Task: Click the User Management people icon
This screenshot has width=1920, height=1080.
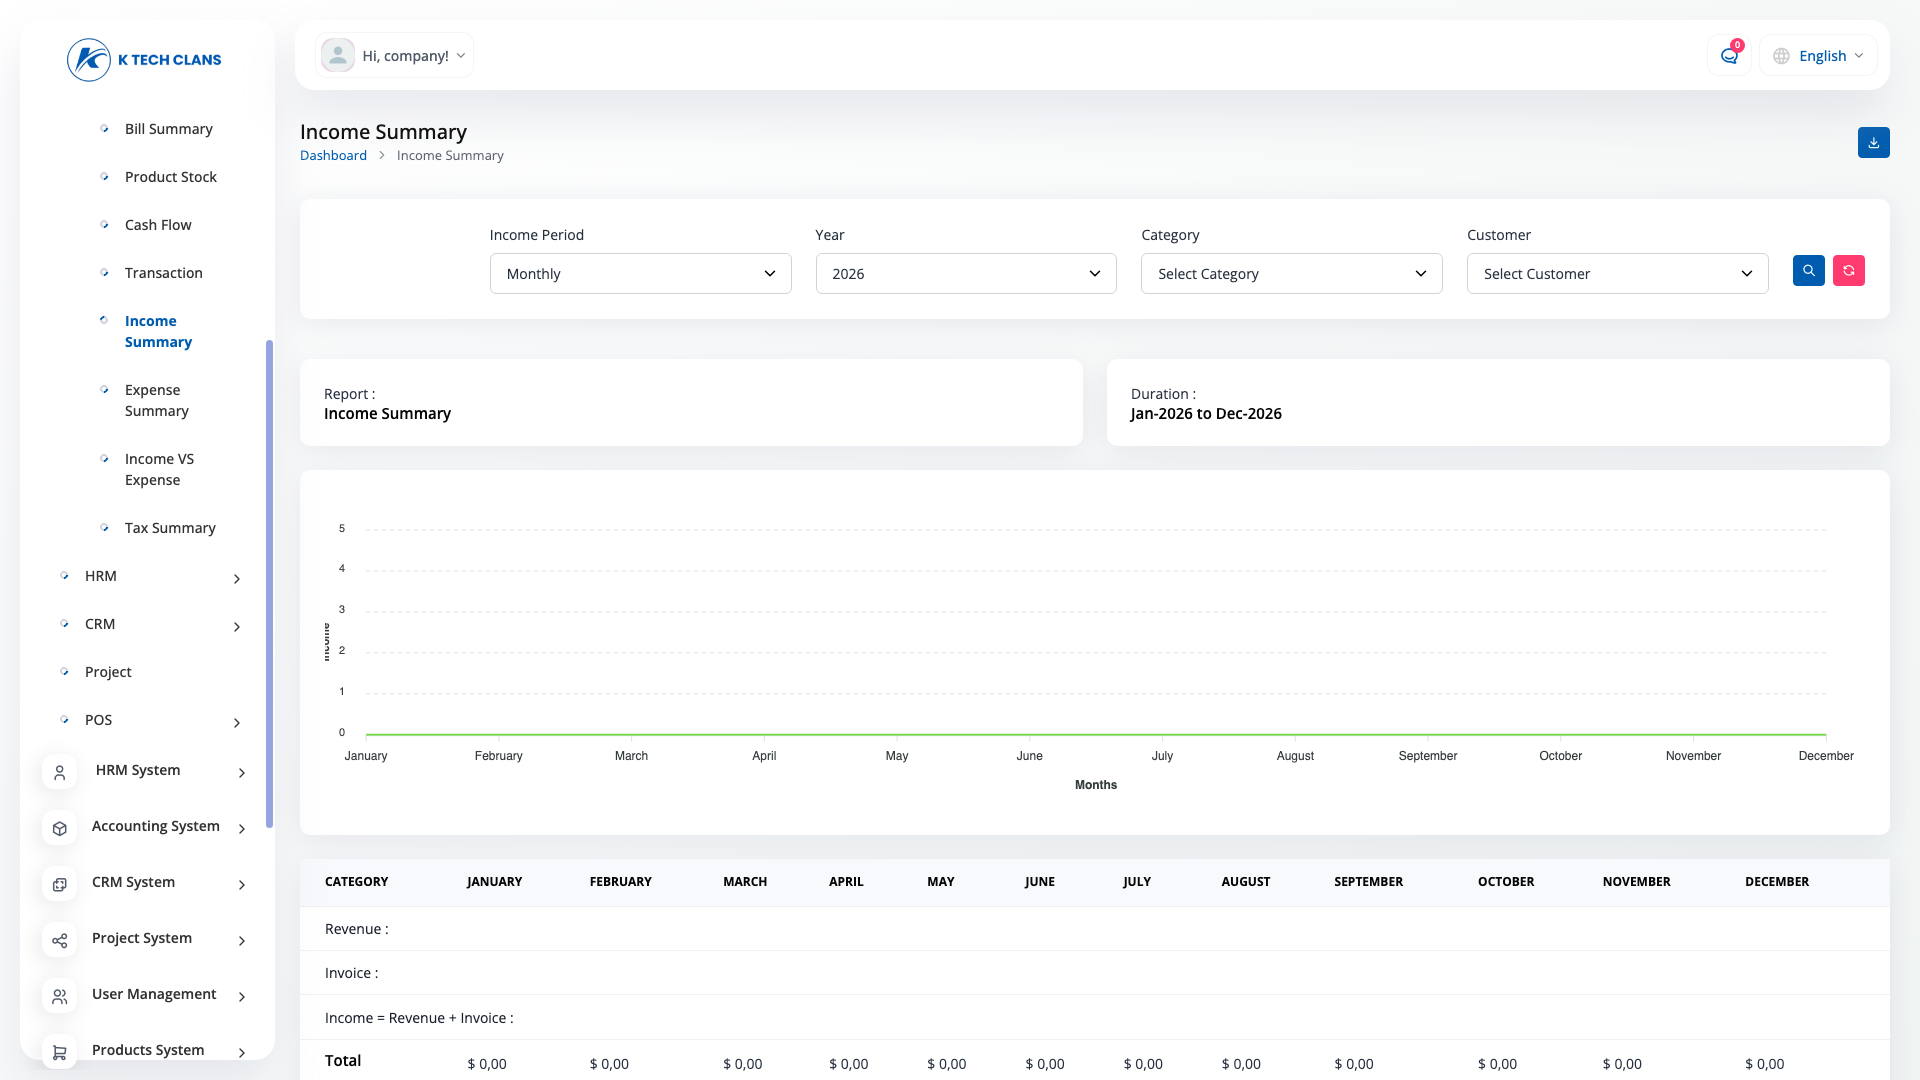Action: (x=60, y=996)
